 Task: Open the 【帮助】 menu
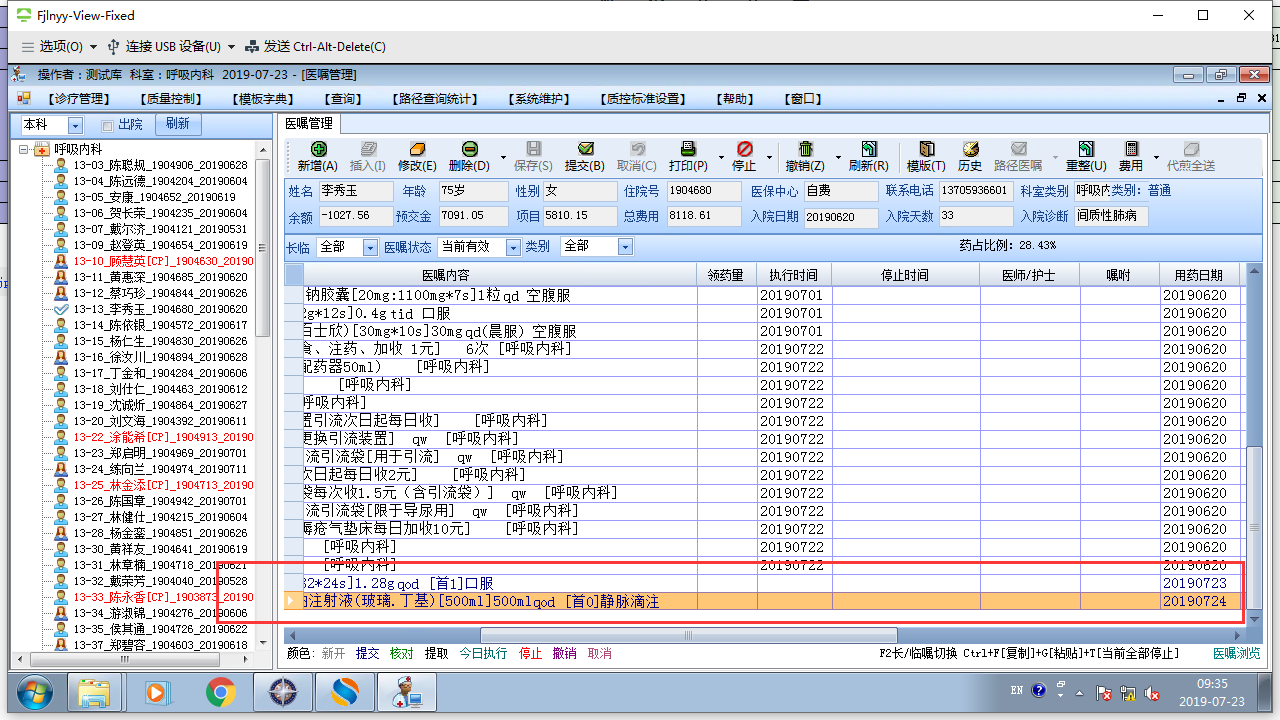pyautogui.click(x=736, y=99)
